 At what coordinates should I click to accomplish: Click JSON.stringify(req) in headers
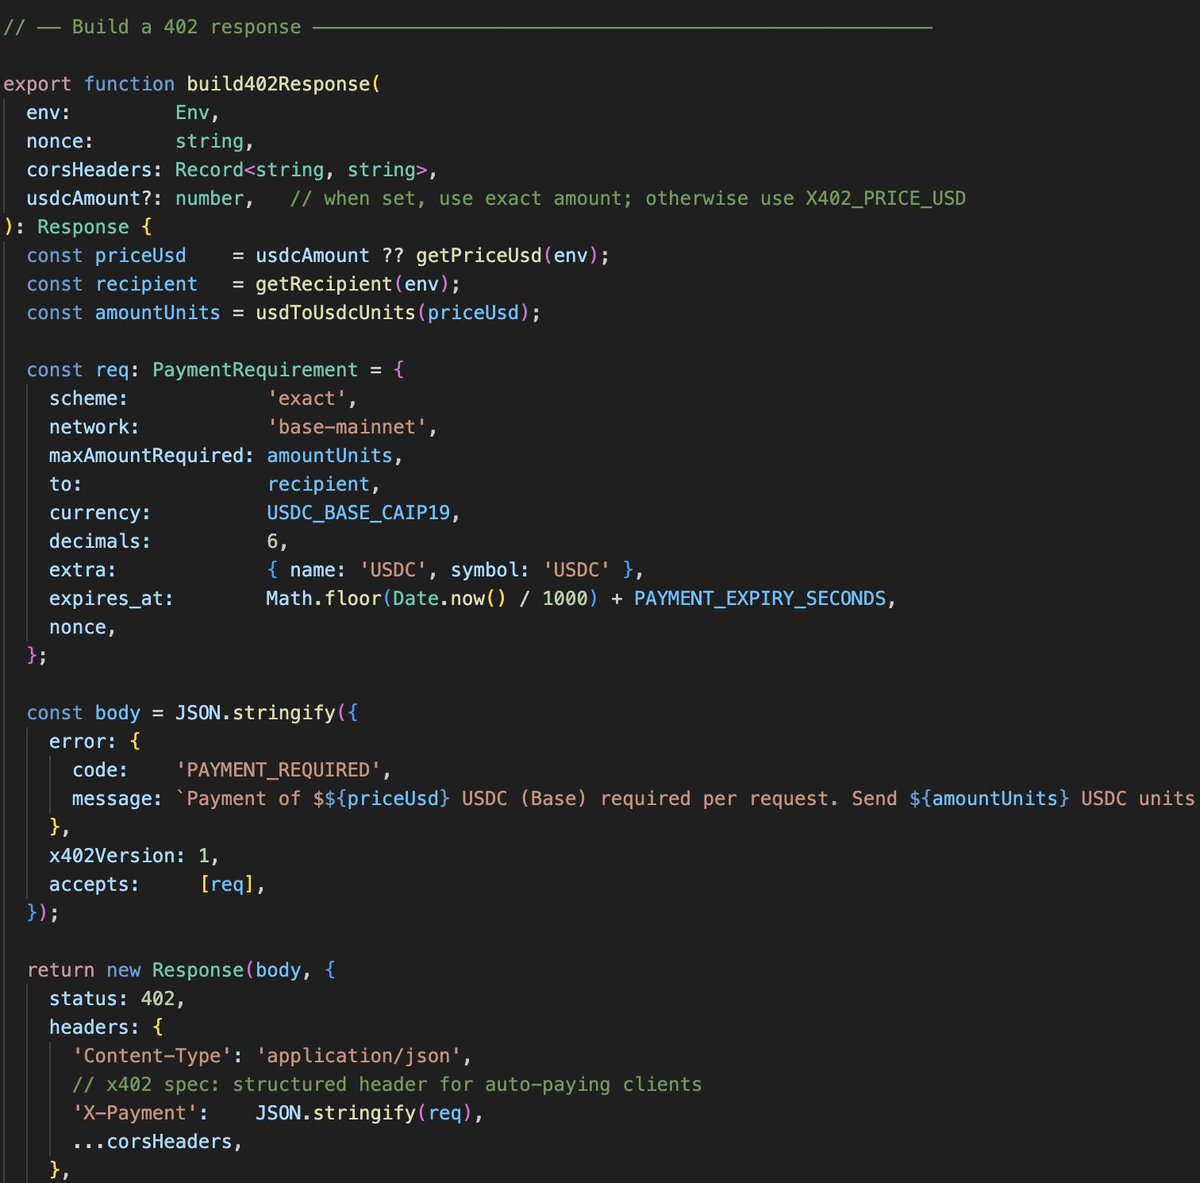coord(364,1112)
